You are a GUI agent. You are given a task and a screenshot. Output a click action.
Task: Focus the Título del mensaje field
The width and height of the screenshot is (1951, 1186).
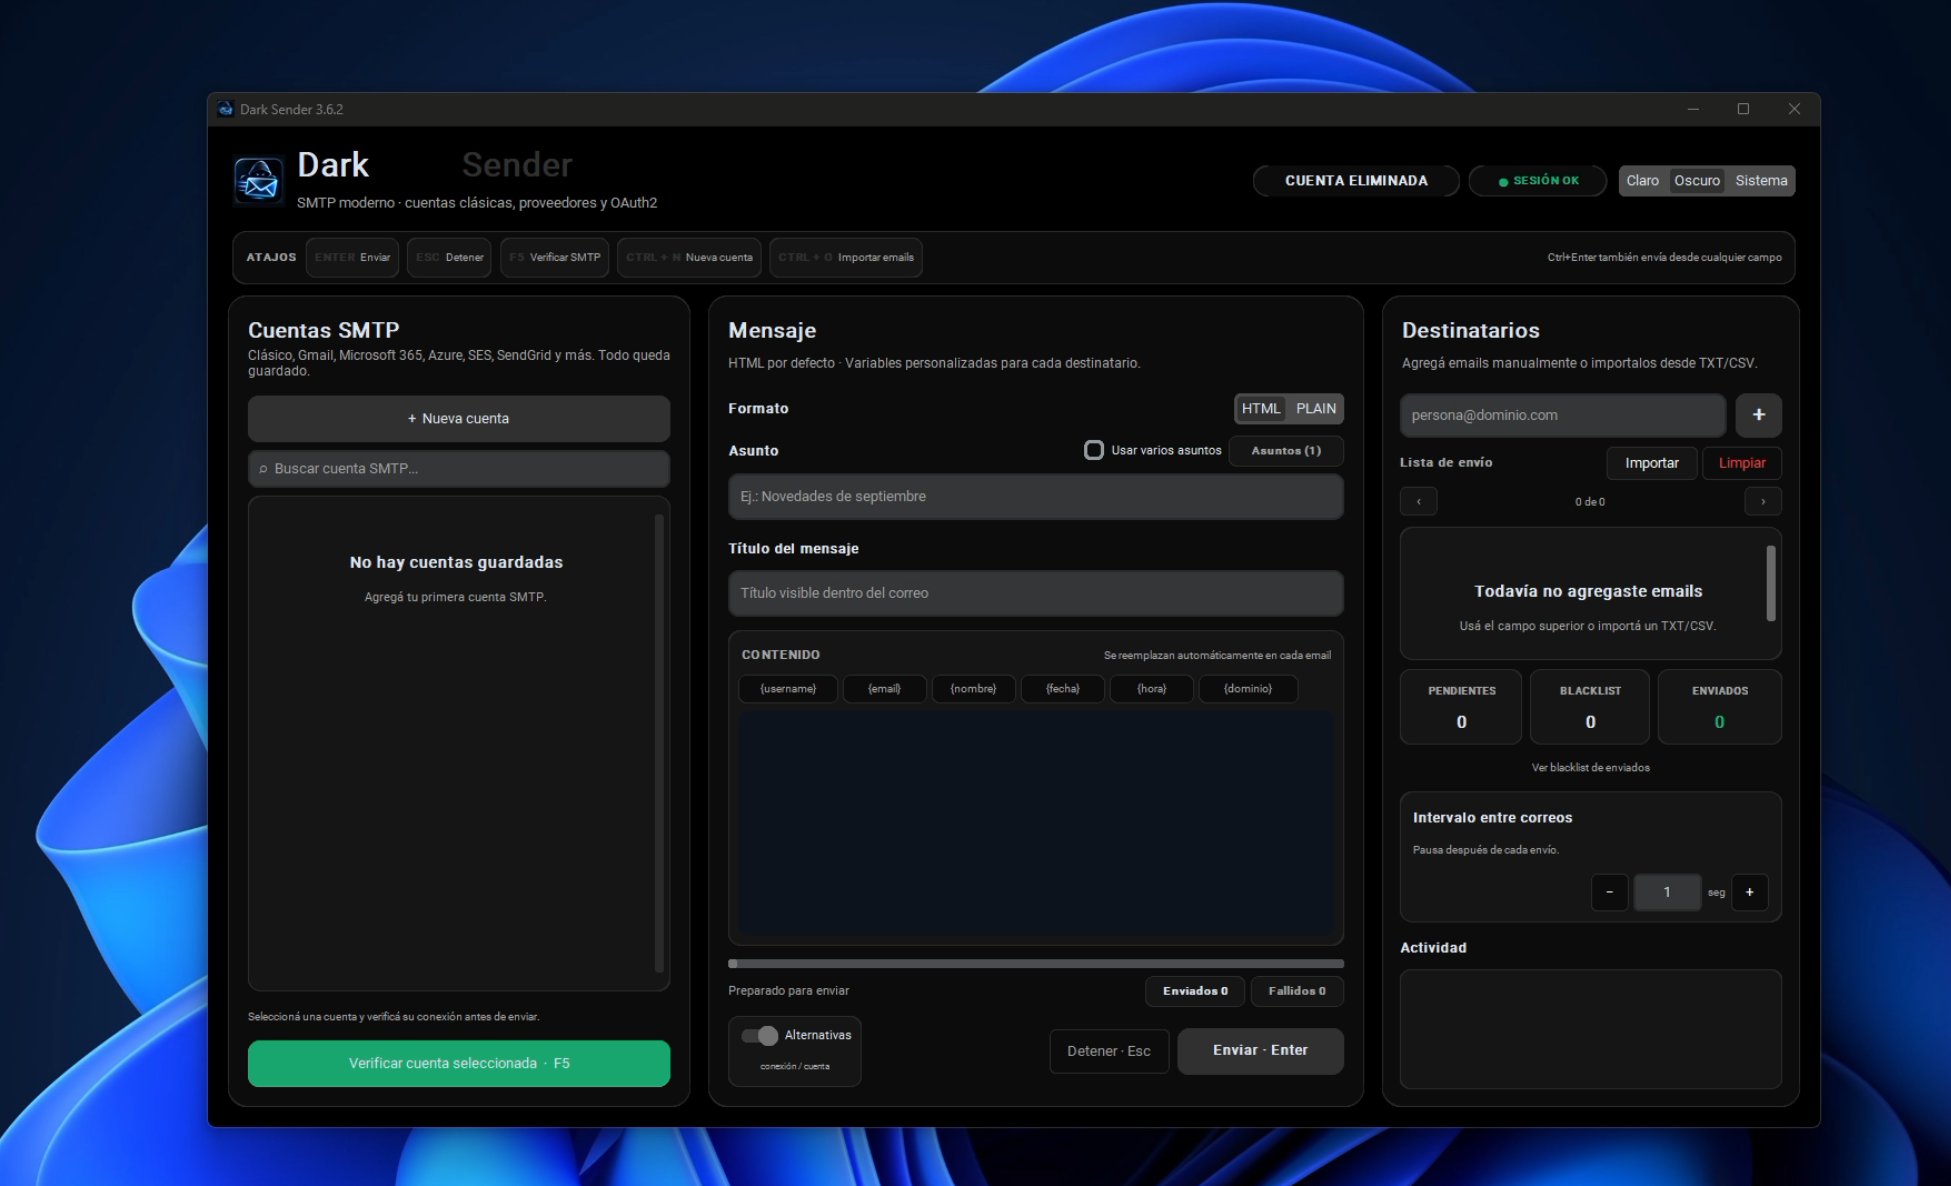1035,593
